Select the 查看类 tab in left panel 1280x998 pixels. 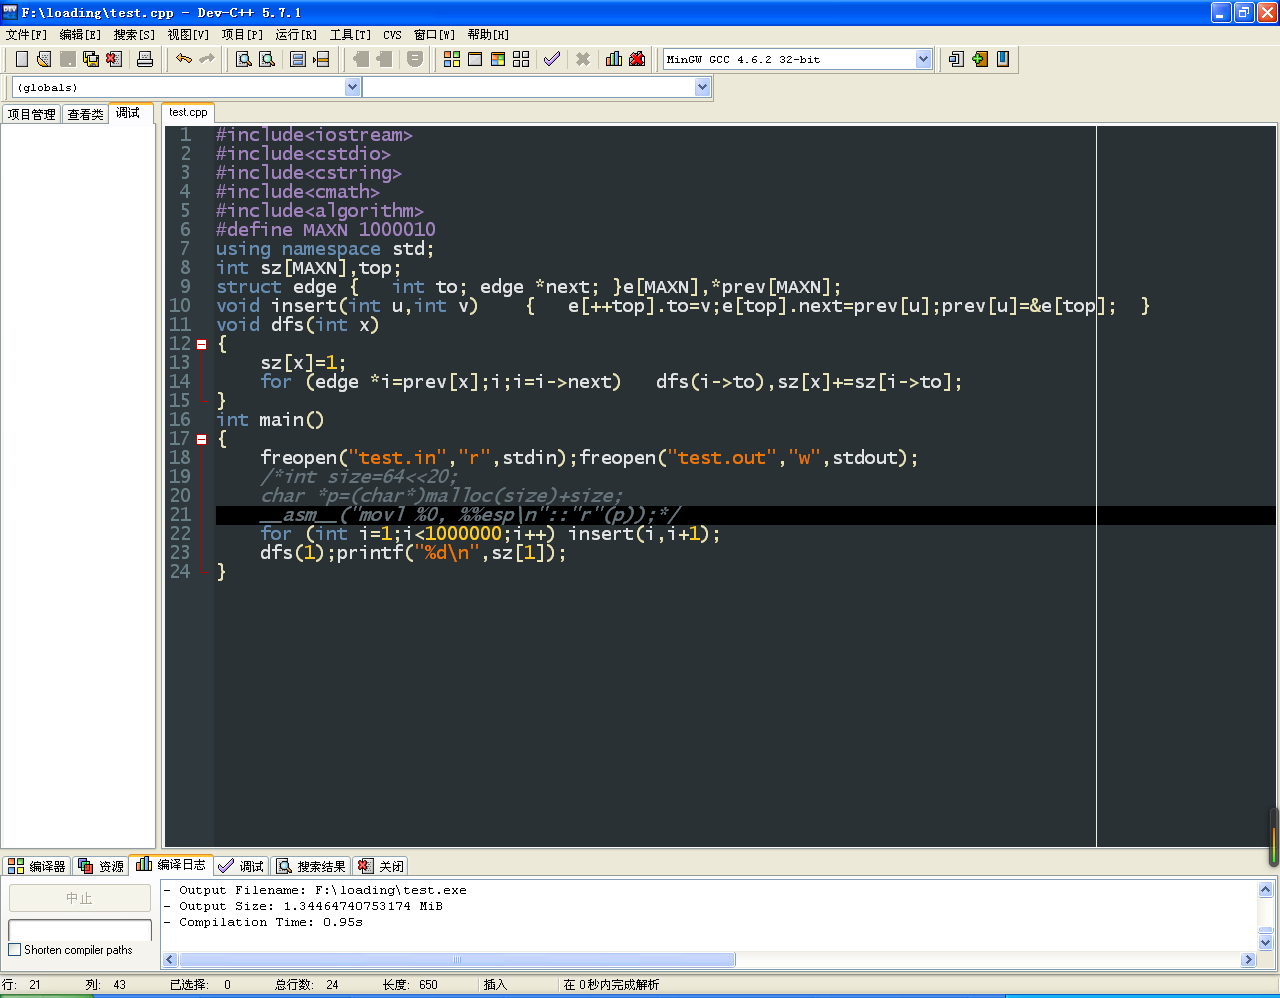click(85, 114)
